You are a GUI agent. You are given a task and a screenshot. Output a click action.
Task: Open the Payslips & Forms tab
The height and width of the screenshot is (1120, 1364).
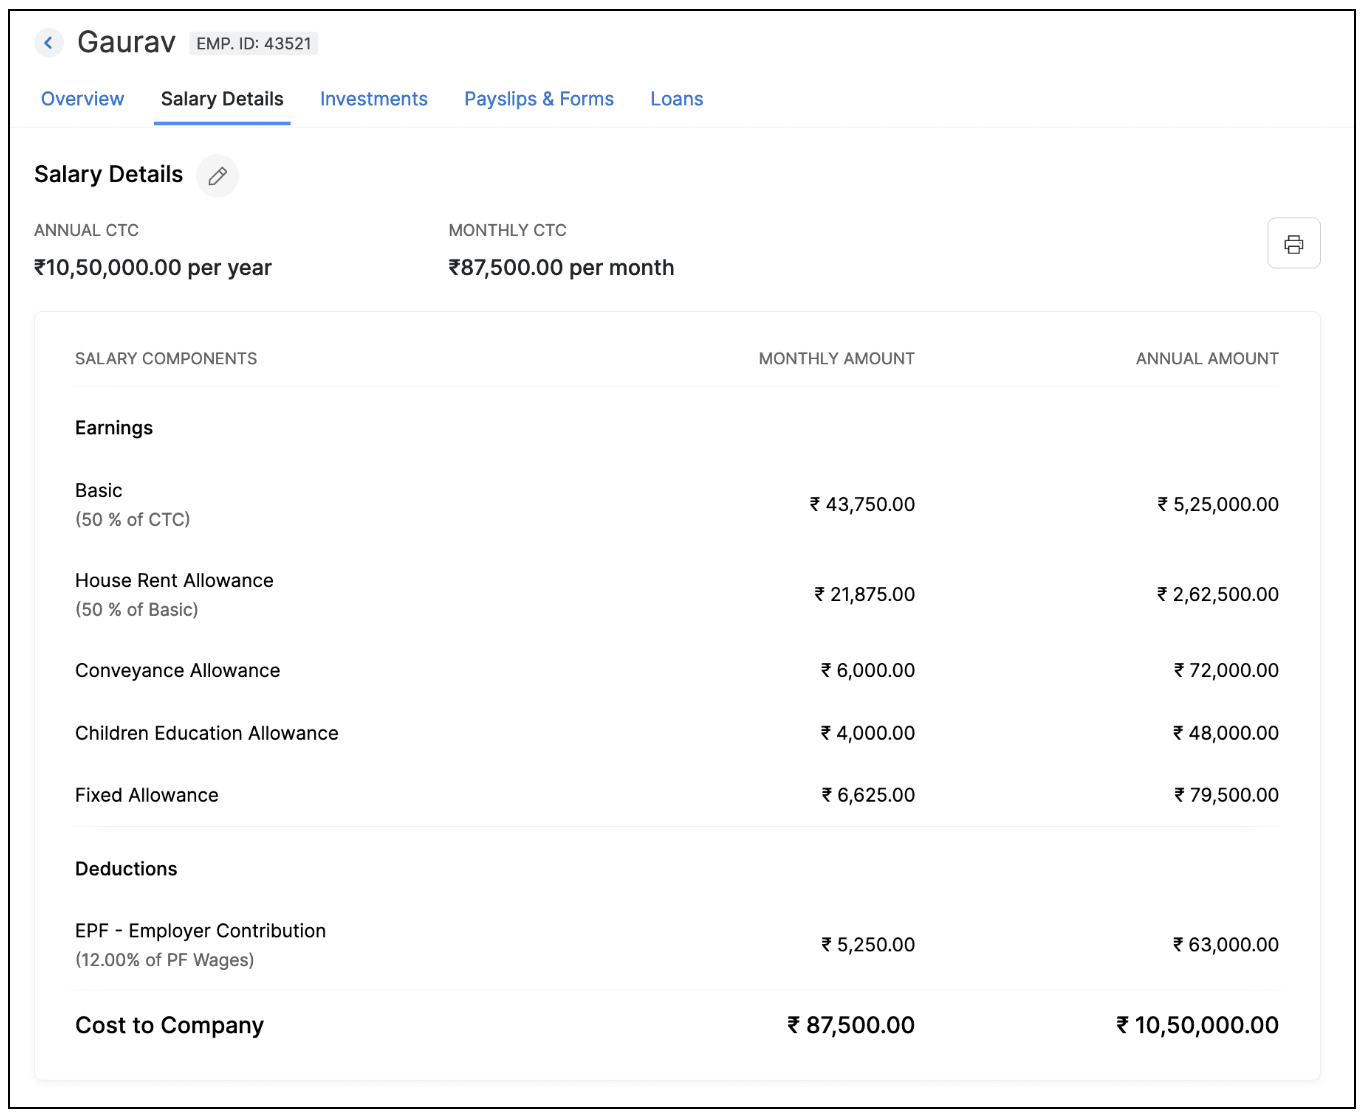click(539, 99)
